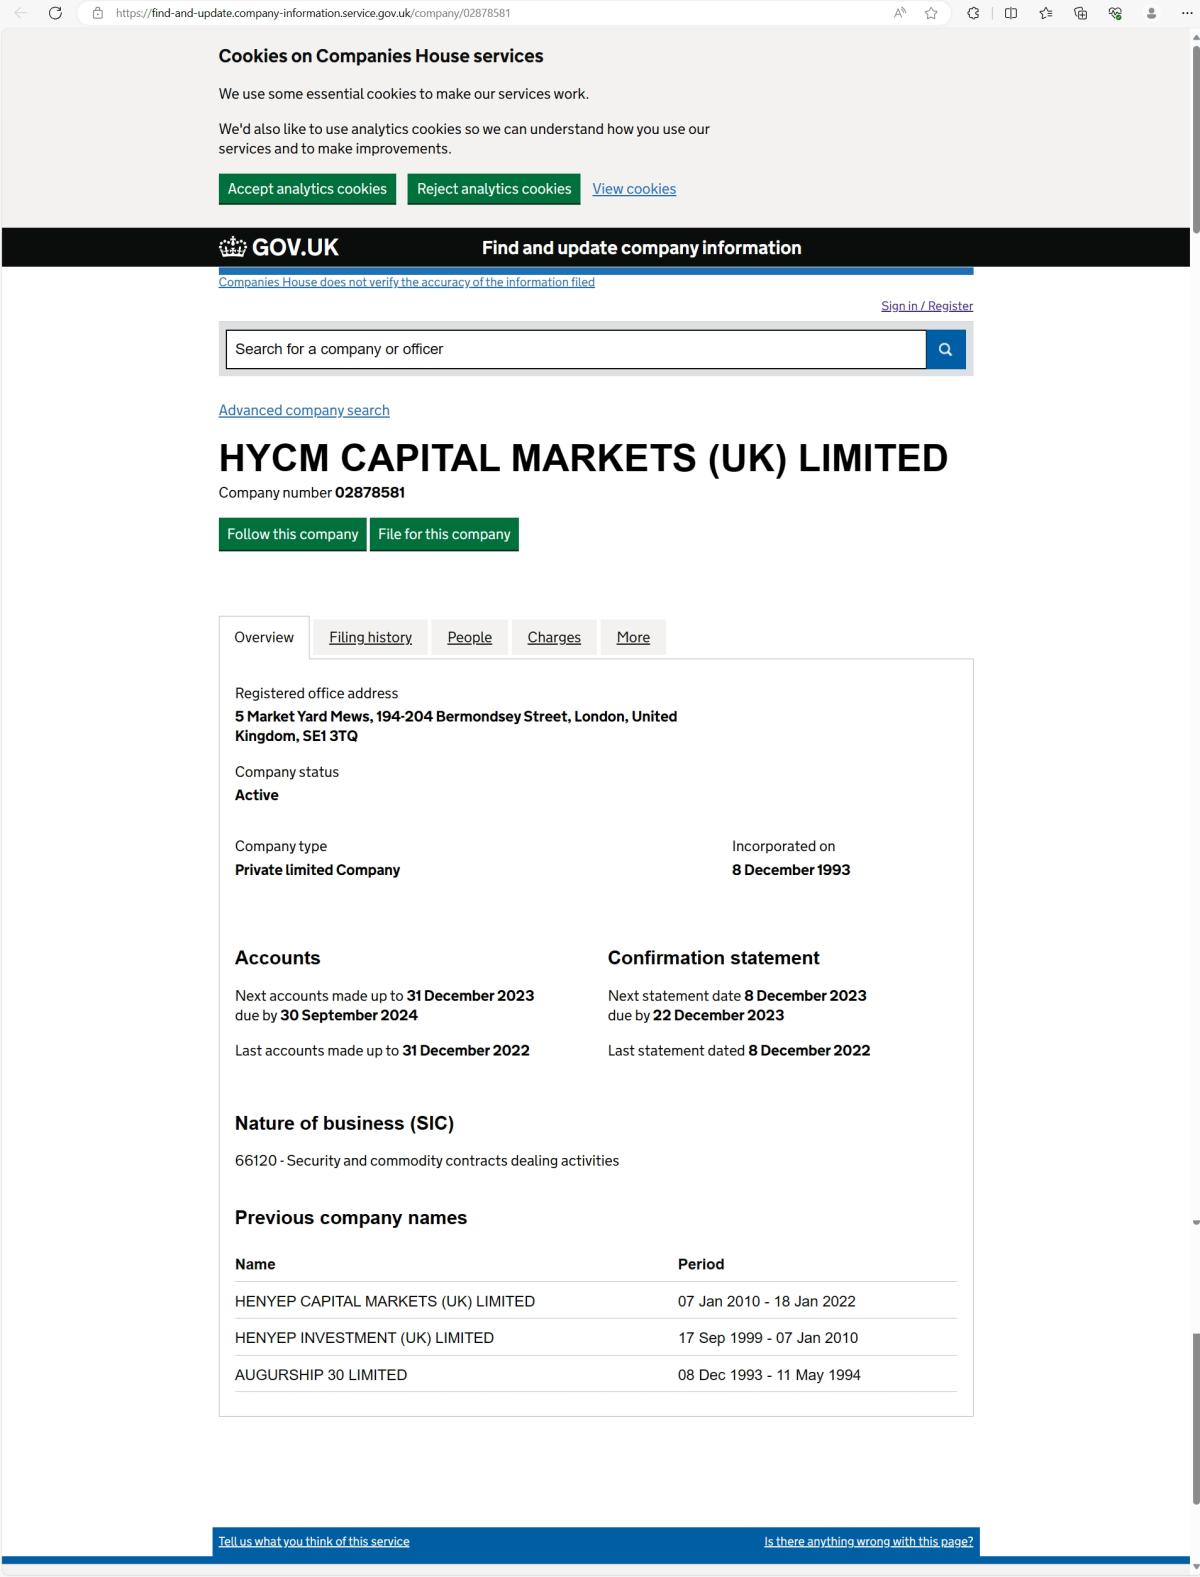
Task: Click Follow this company button
Action: coord(292,534)
